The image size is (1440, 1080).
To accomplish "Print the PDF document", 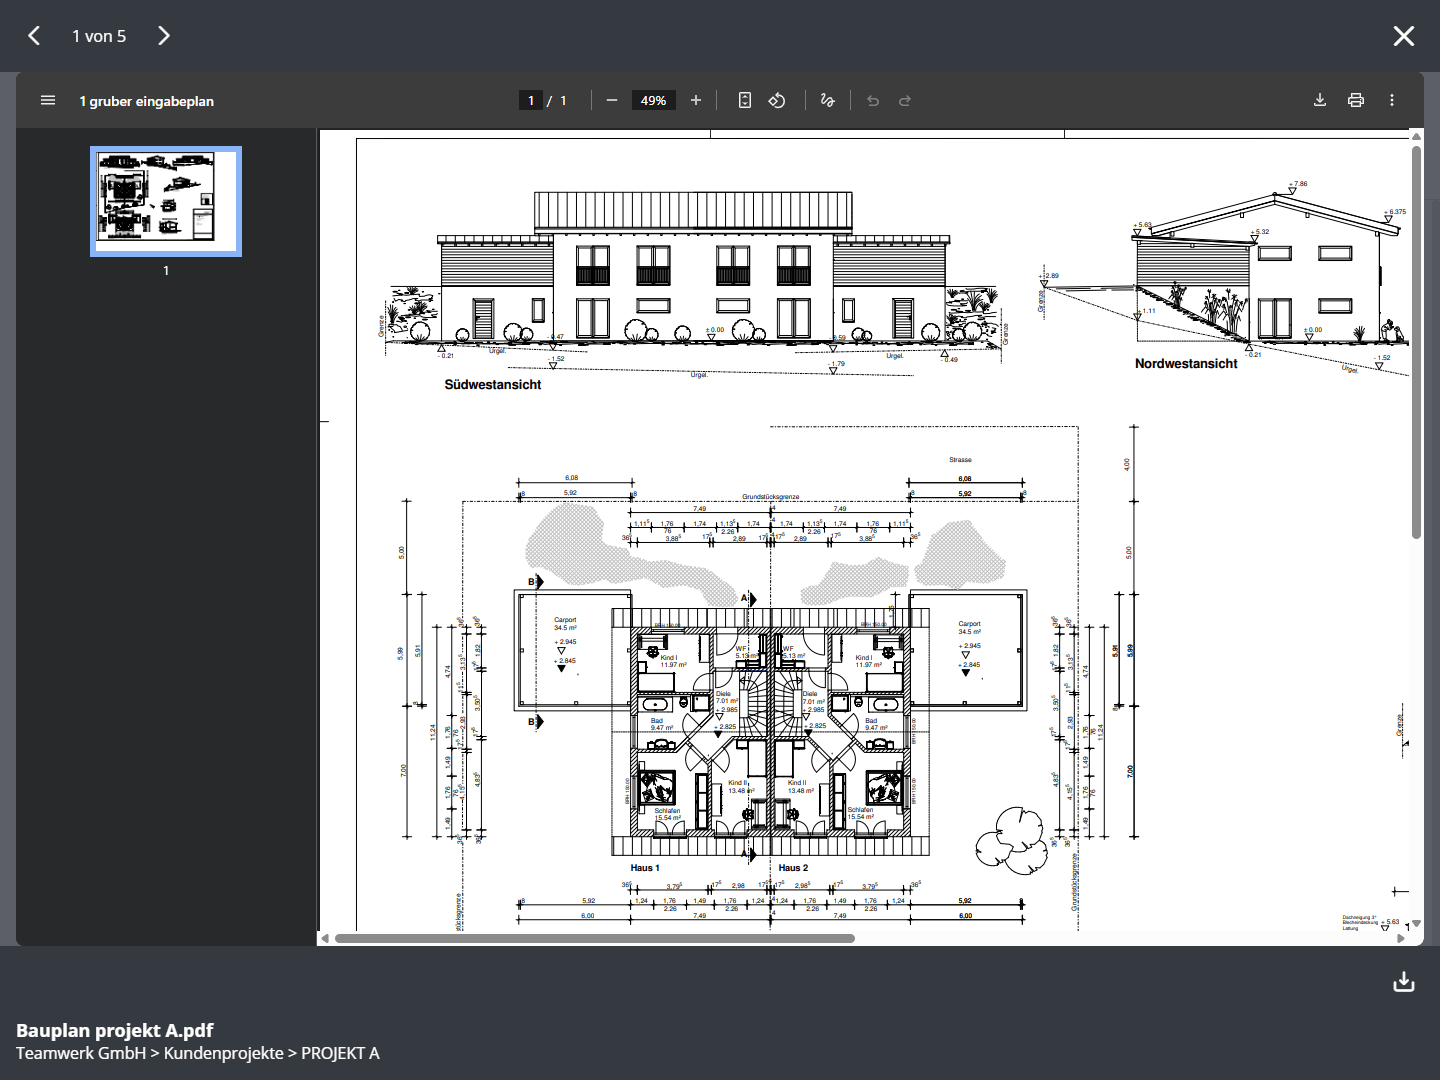I will point(1356,100).
